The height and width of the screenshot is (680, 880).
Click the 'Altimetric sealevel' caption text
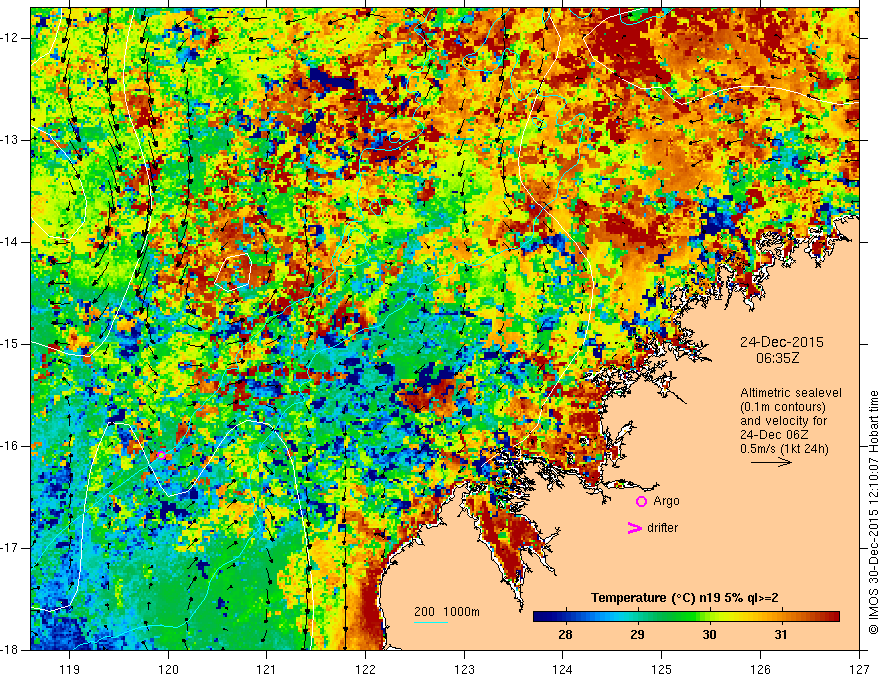click(791, 393)
